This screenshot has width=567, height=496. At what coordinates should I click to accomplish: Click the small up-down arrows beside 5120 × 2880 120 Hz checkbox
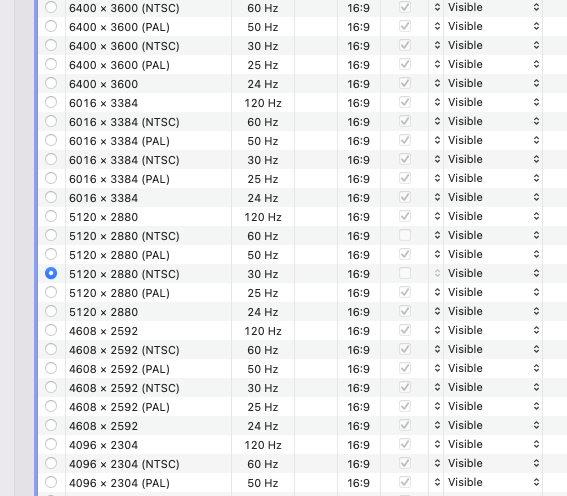[438, 216]
